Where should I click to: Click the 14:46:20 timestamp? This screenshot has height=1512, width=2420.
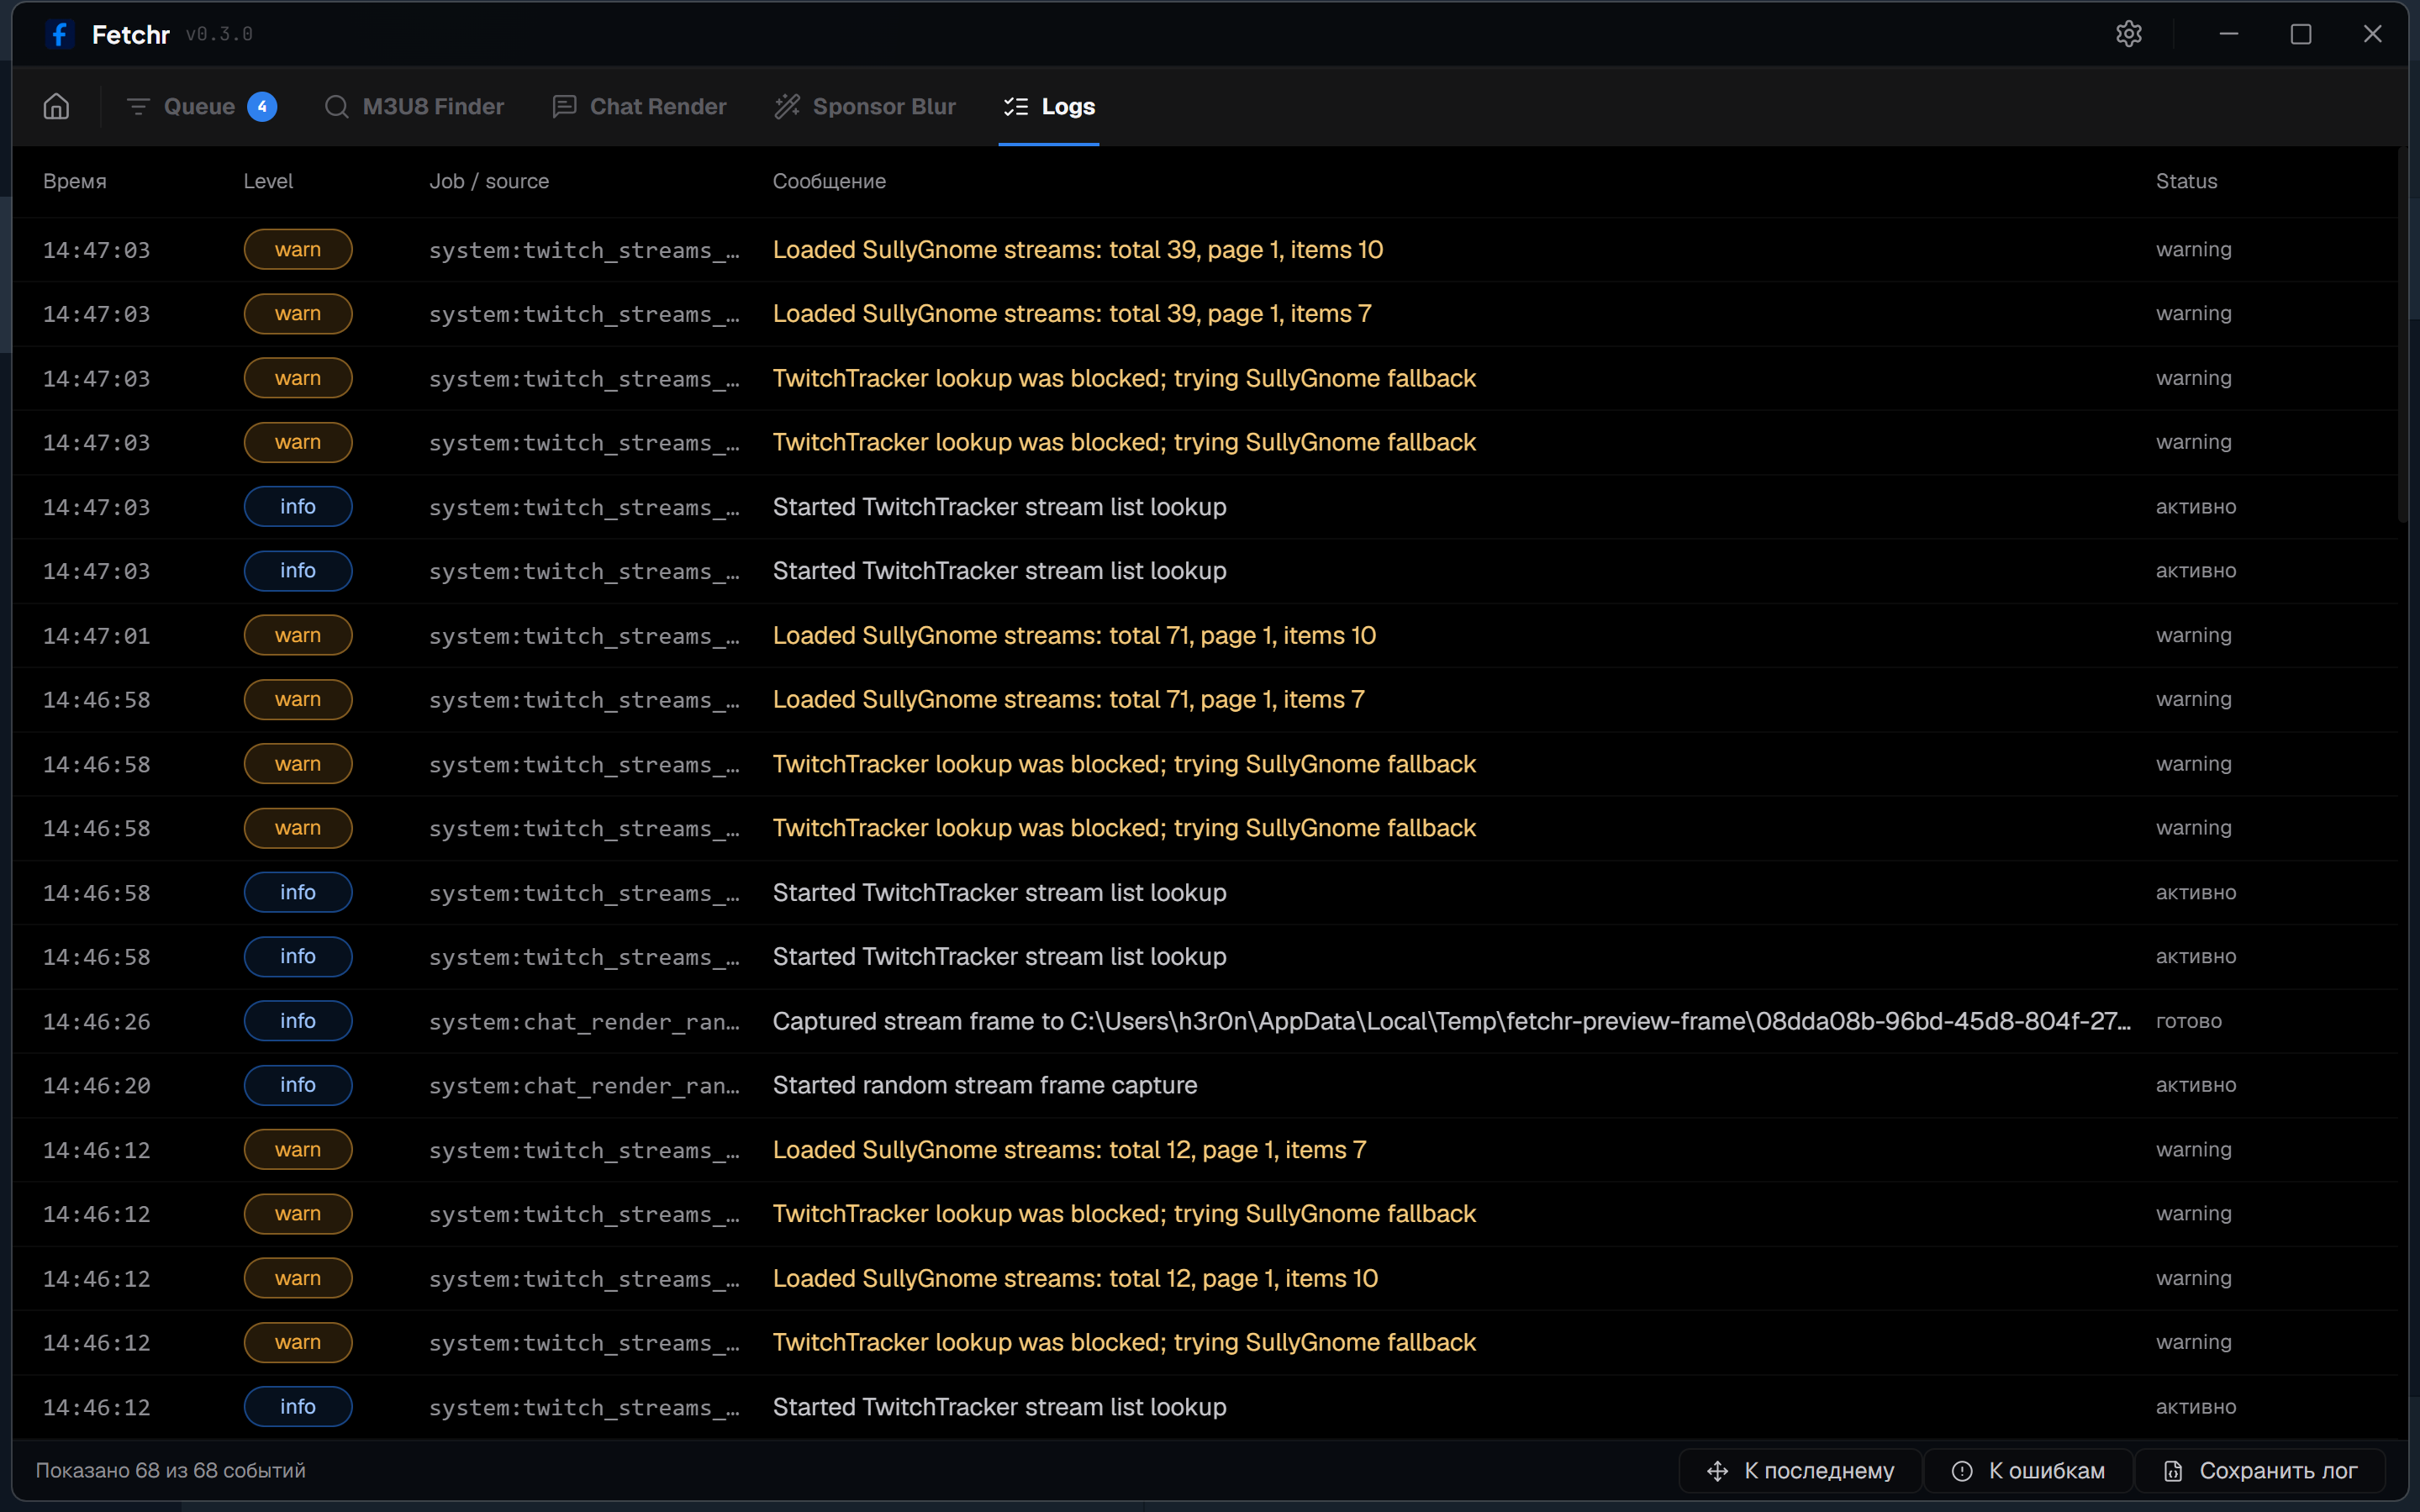coord(97,1086)
